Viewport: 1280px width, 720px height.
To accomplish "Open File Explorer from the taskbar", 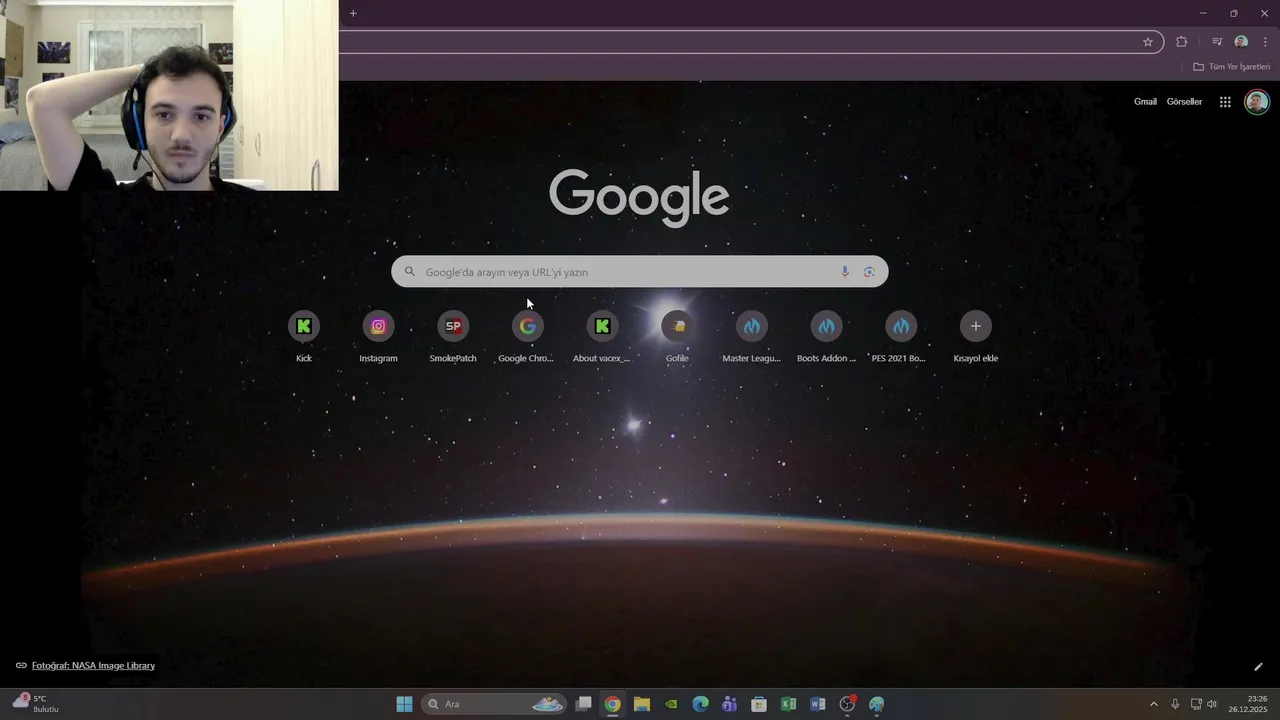I will 642,704.
